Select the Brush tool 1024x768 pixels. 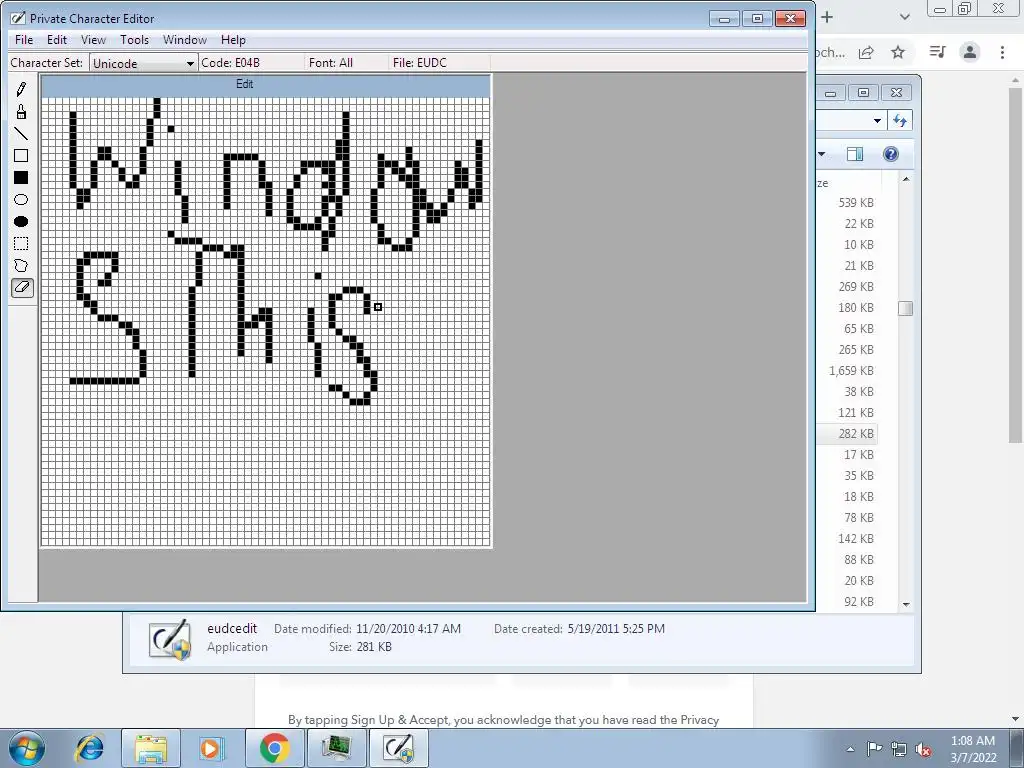point(21,112)
